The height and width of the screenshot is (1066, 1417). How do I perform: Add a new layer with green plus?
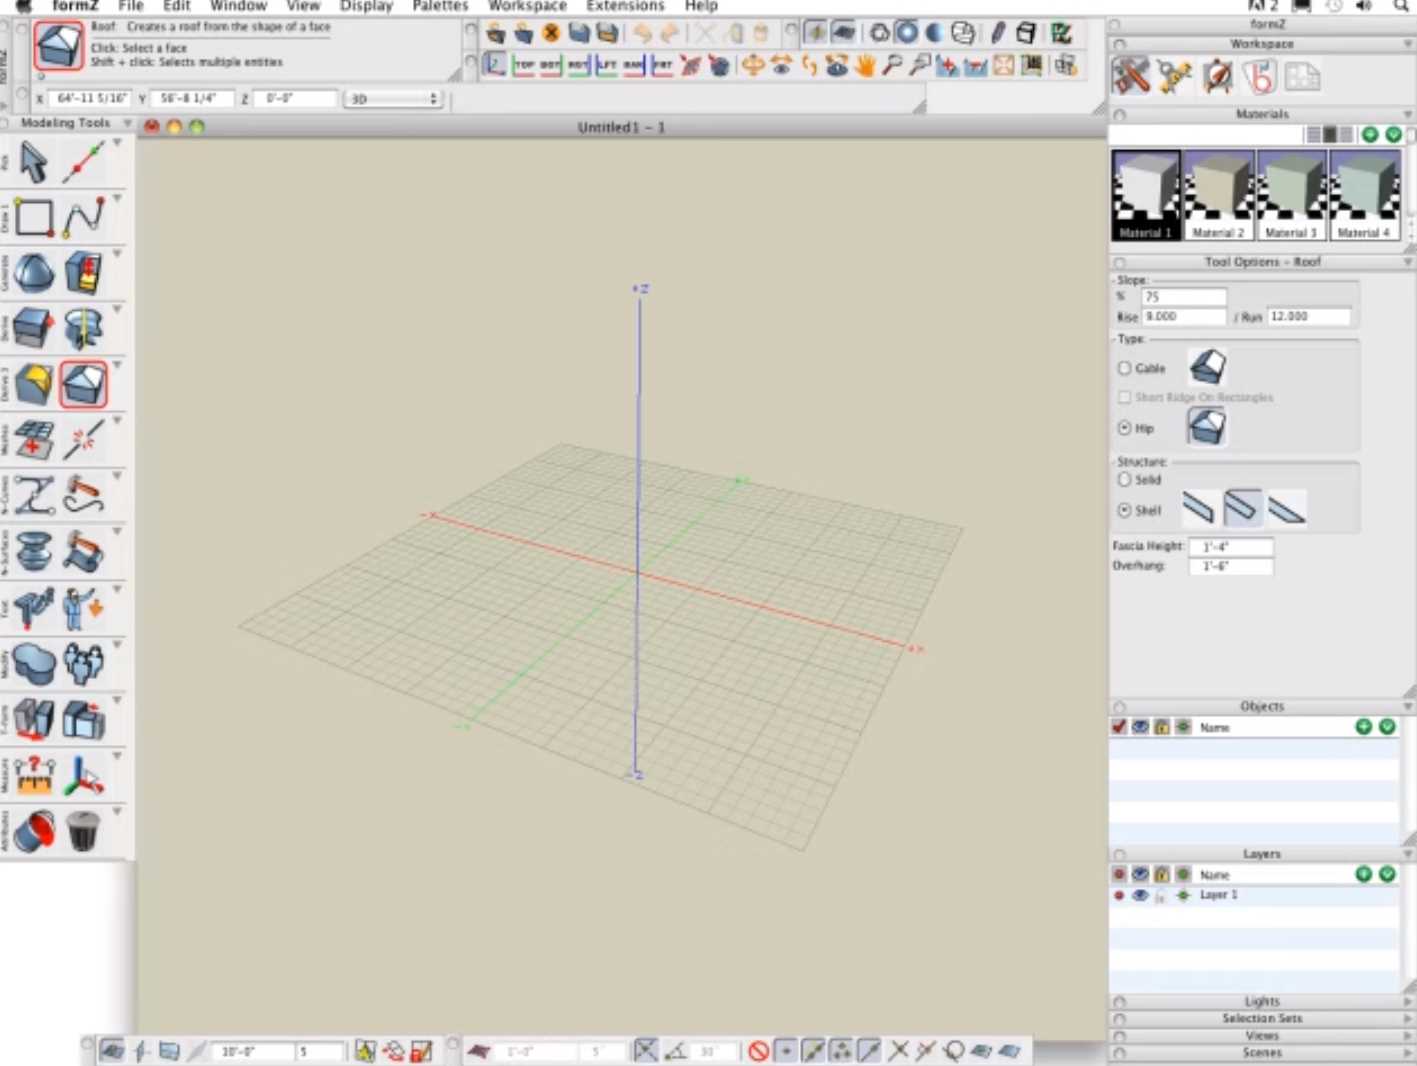(1363, 874)
